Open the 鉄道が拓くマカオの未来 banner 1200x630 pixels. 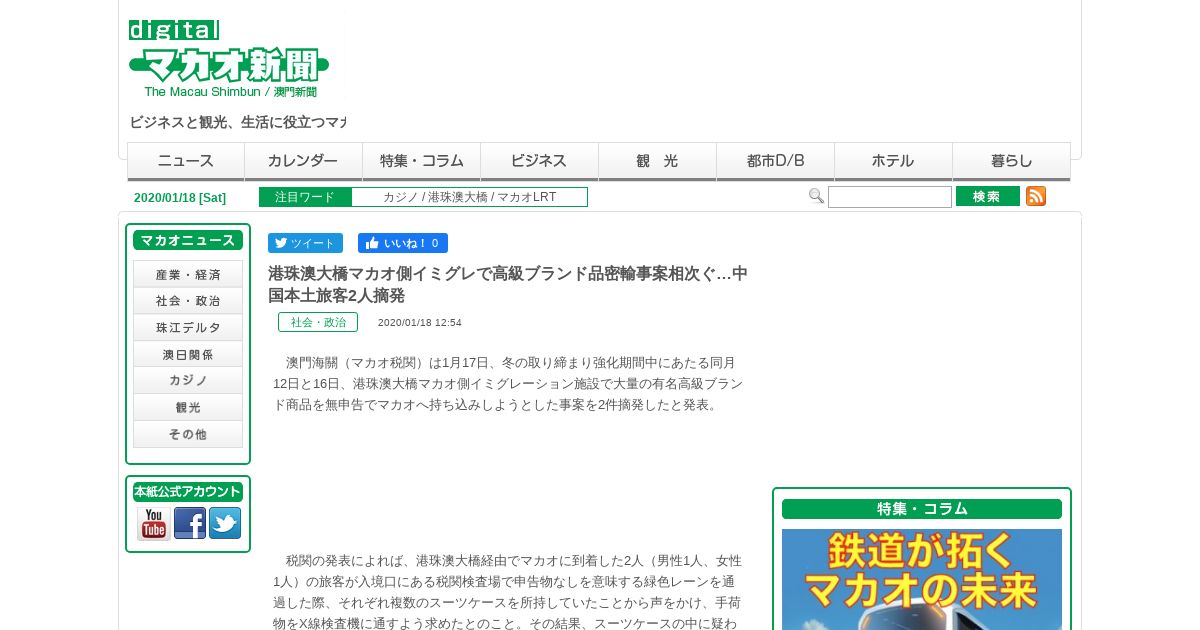pos(922,579)
